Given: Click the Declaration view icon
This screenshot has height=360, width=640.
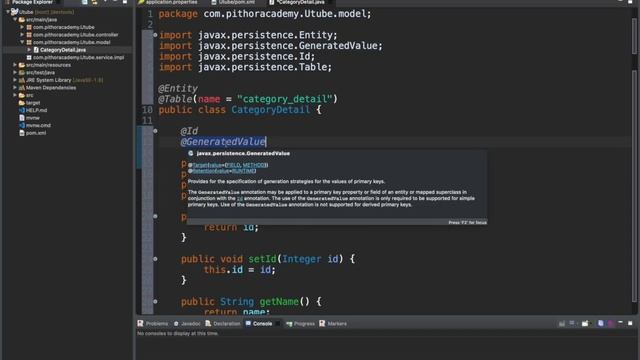Looking at the screenshot, I should 208,323.
